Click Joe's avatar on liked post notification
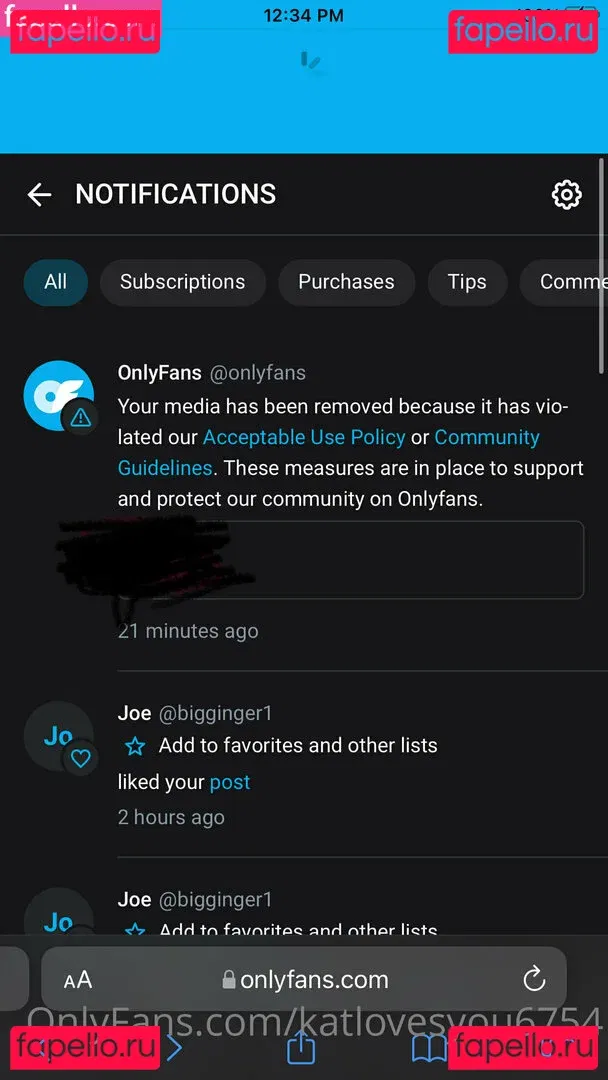 [59, 736]
